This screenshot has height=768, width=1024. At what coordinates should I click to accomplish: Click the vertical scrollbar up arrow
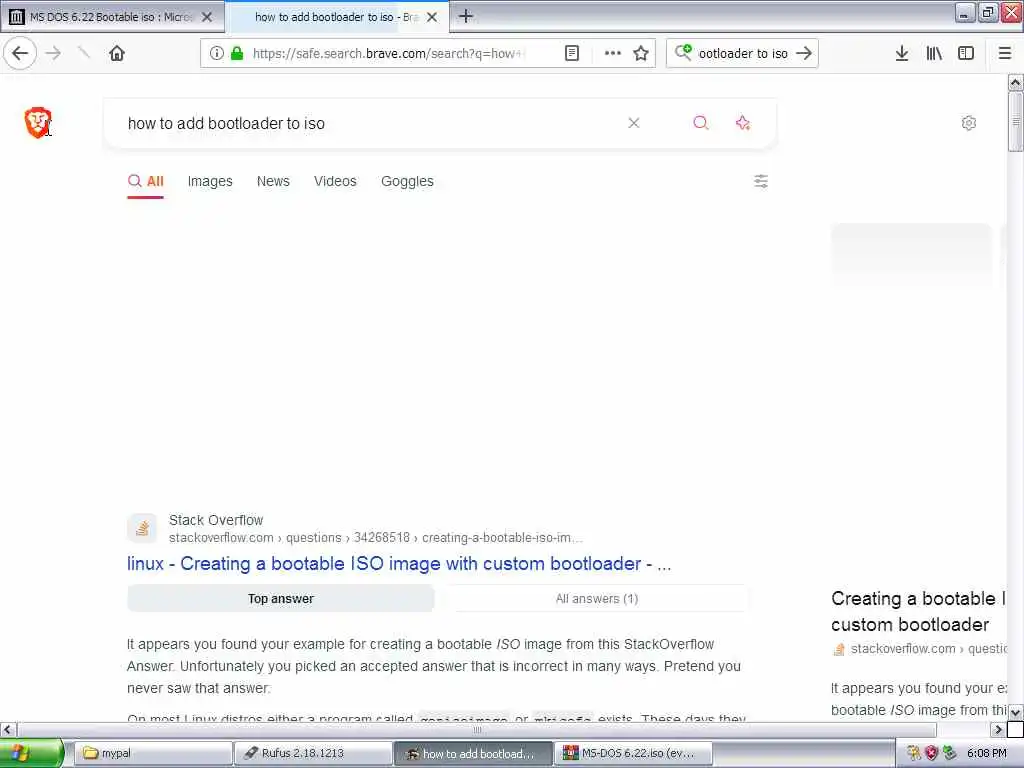click(x=1015, y=82)
